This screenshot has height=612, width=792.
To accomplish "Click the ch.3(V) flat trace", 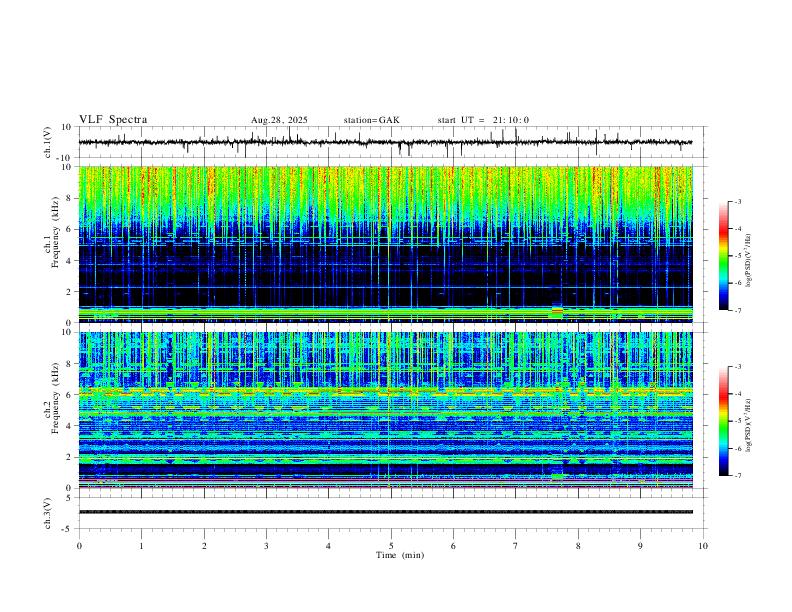I will pos(385,512).
